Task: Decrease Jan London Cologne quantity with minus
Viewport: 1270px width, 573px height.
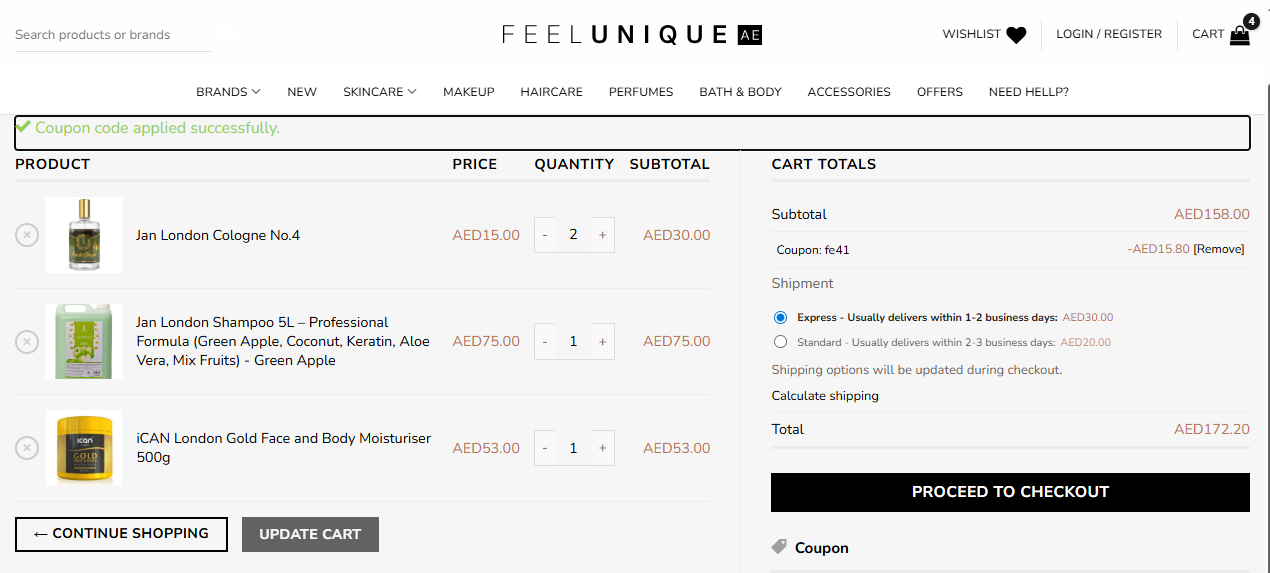Action: tap(545, 235)
